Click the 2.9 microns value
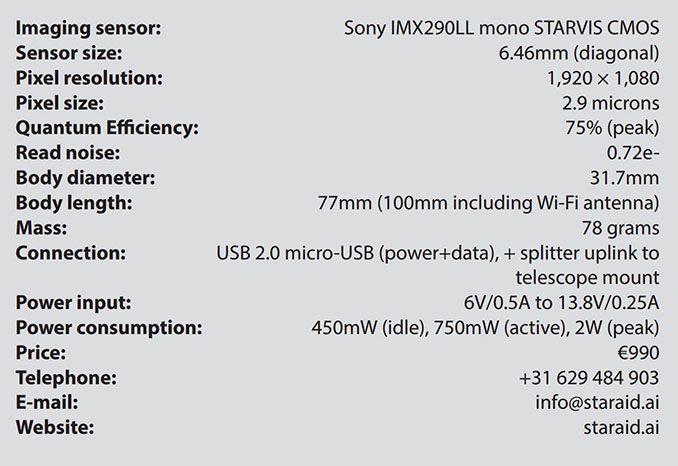Image resolution: width=678 pixels, height=466 pixels. point(611,103)
